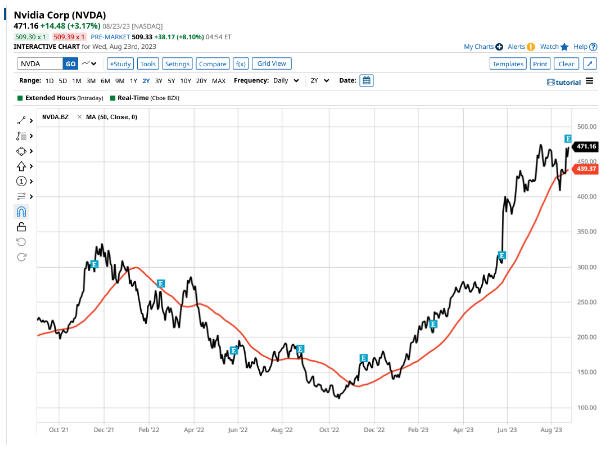This screenshot has height=462, width=609.
Task: Clear the chart with Clear button
Action: (566, 64)
